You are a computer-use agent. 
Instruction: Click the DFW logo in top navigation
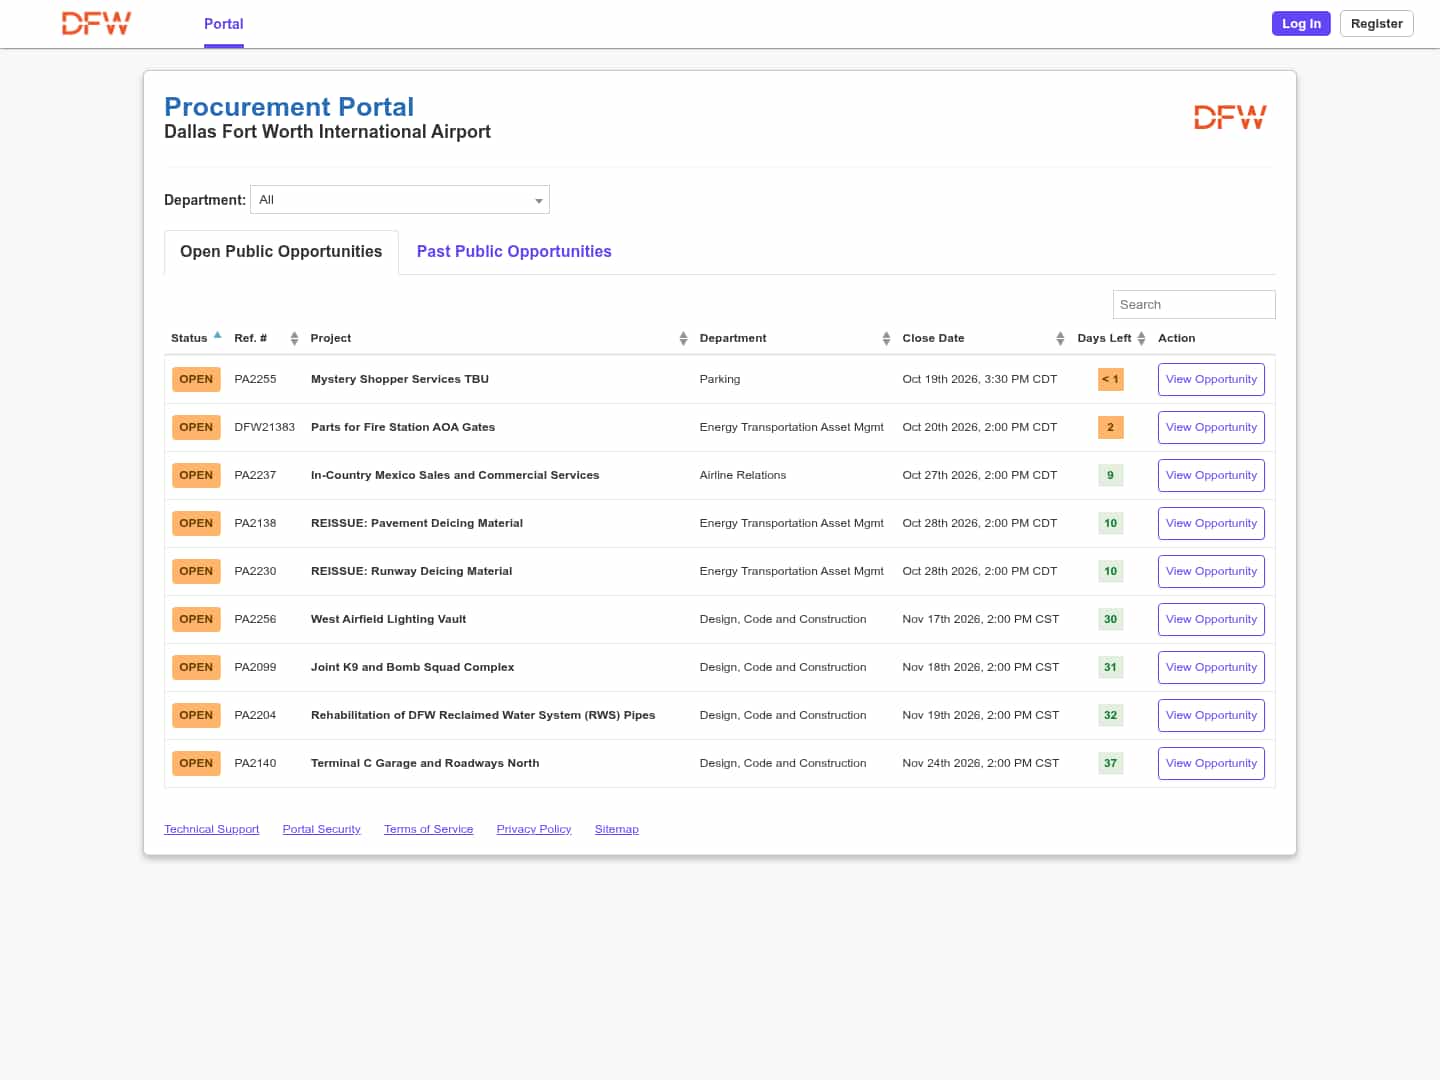pos(96,23)
